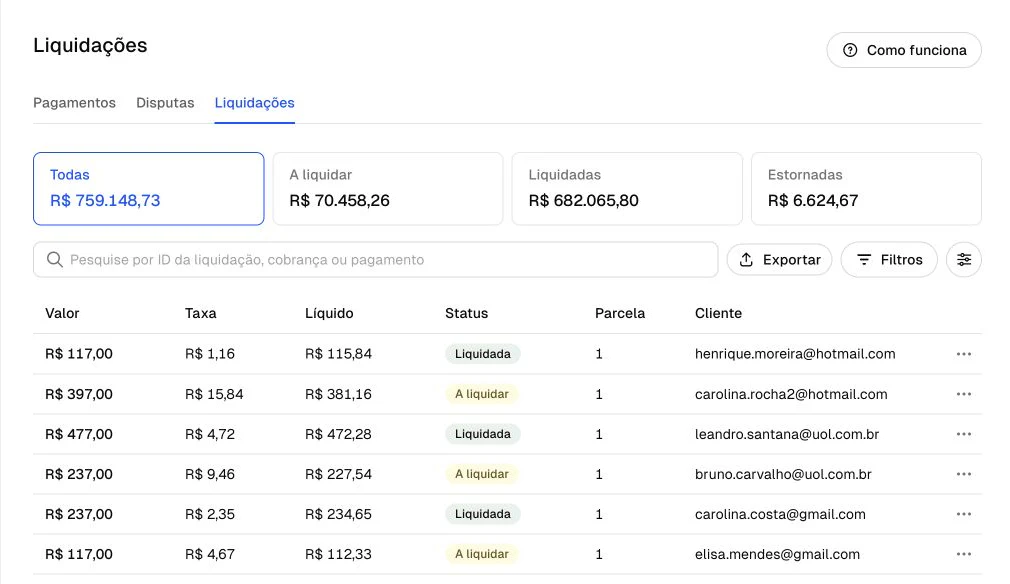Click the settlement search input field

[x=376, y=259]
